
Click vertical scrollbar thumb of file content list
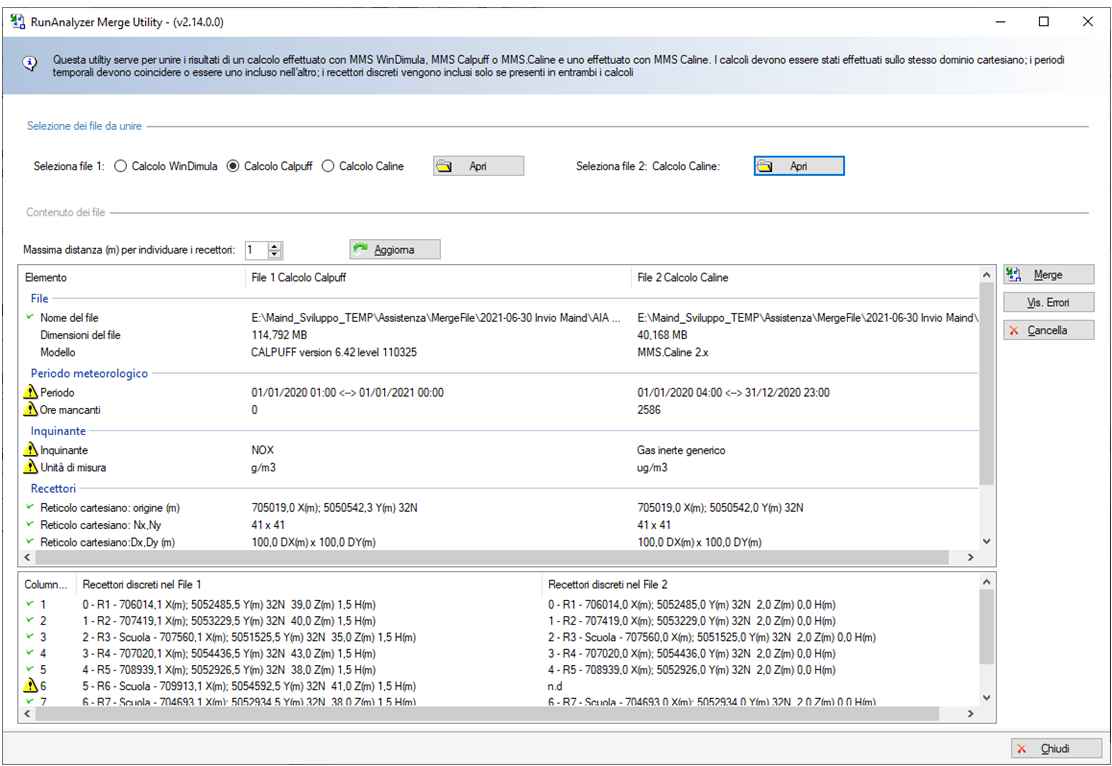(986, 384)
